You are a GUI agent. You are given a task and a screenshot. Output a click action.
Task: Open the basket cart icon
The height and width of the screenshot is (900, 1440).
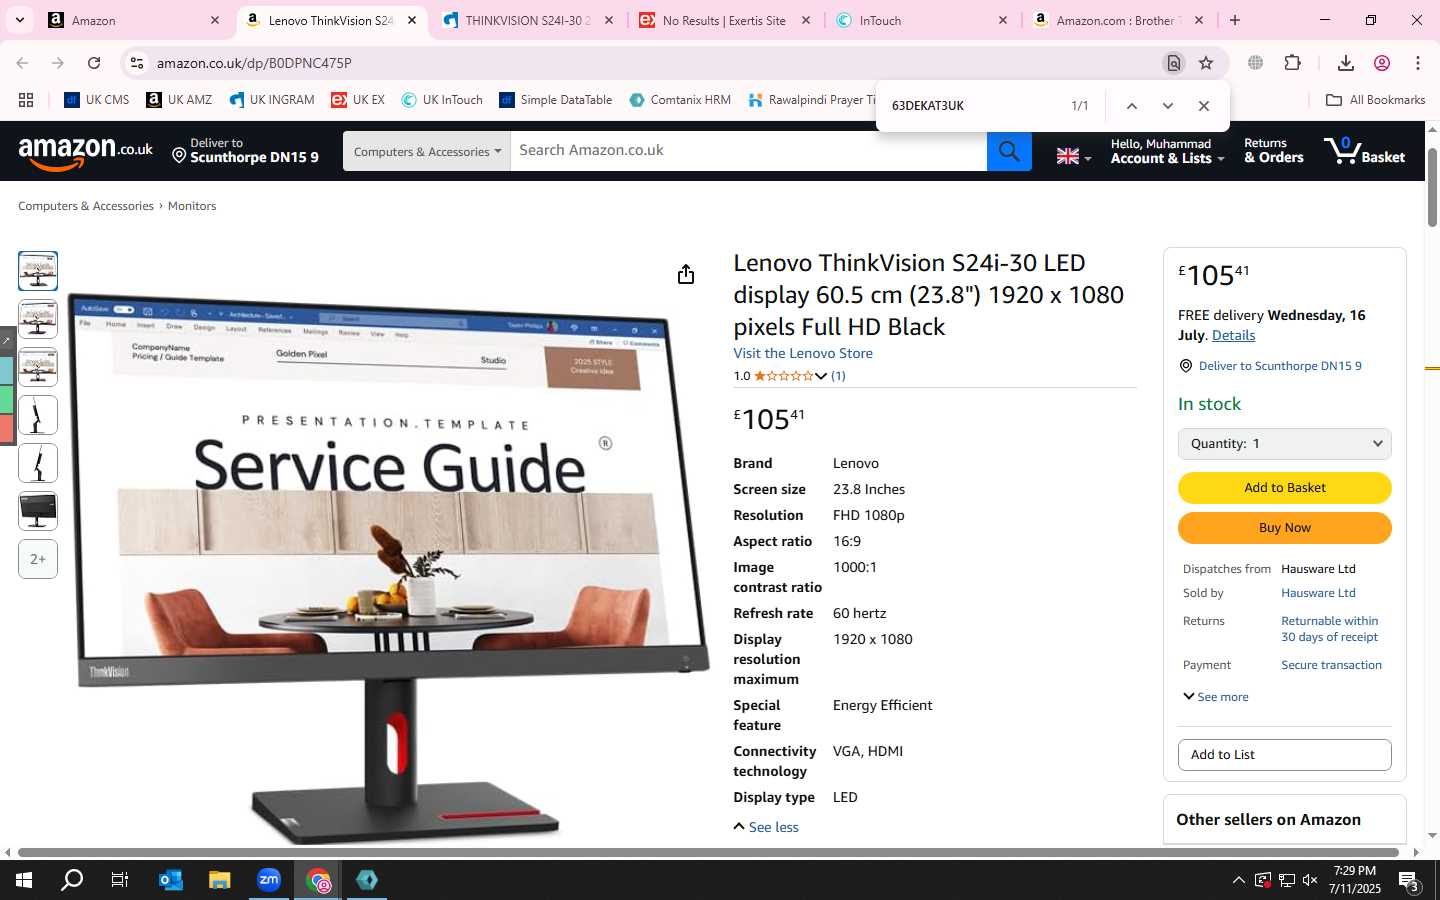[x=1364, y=151]
